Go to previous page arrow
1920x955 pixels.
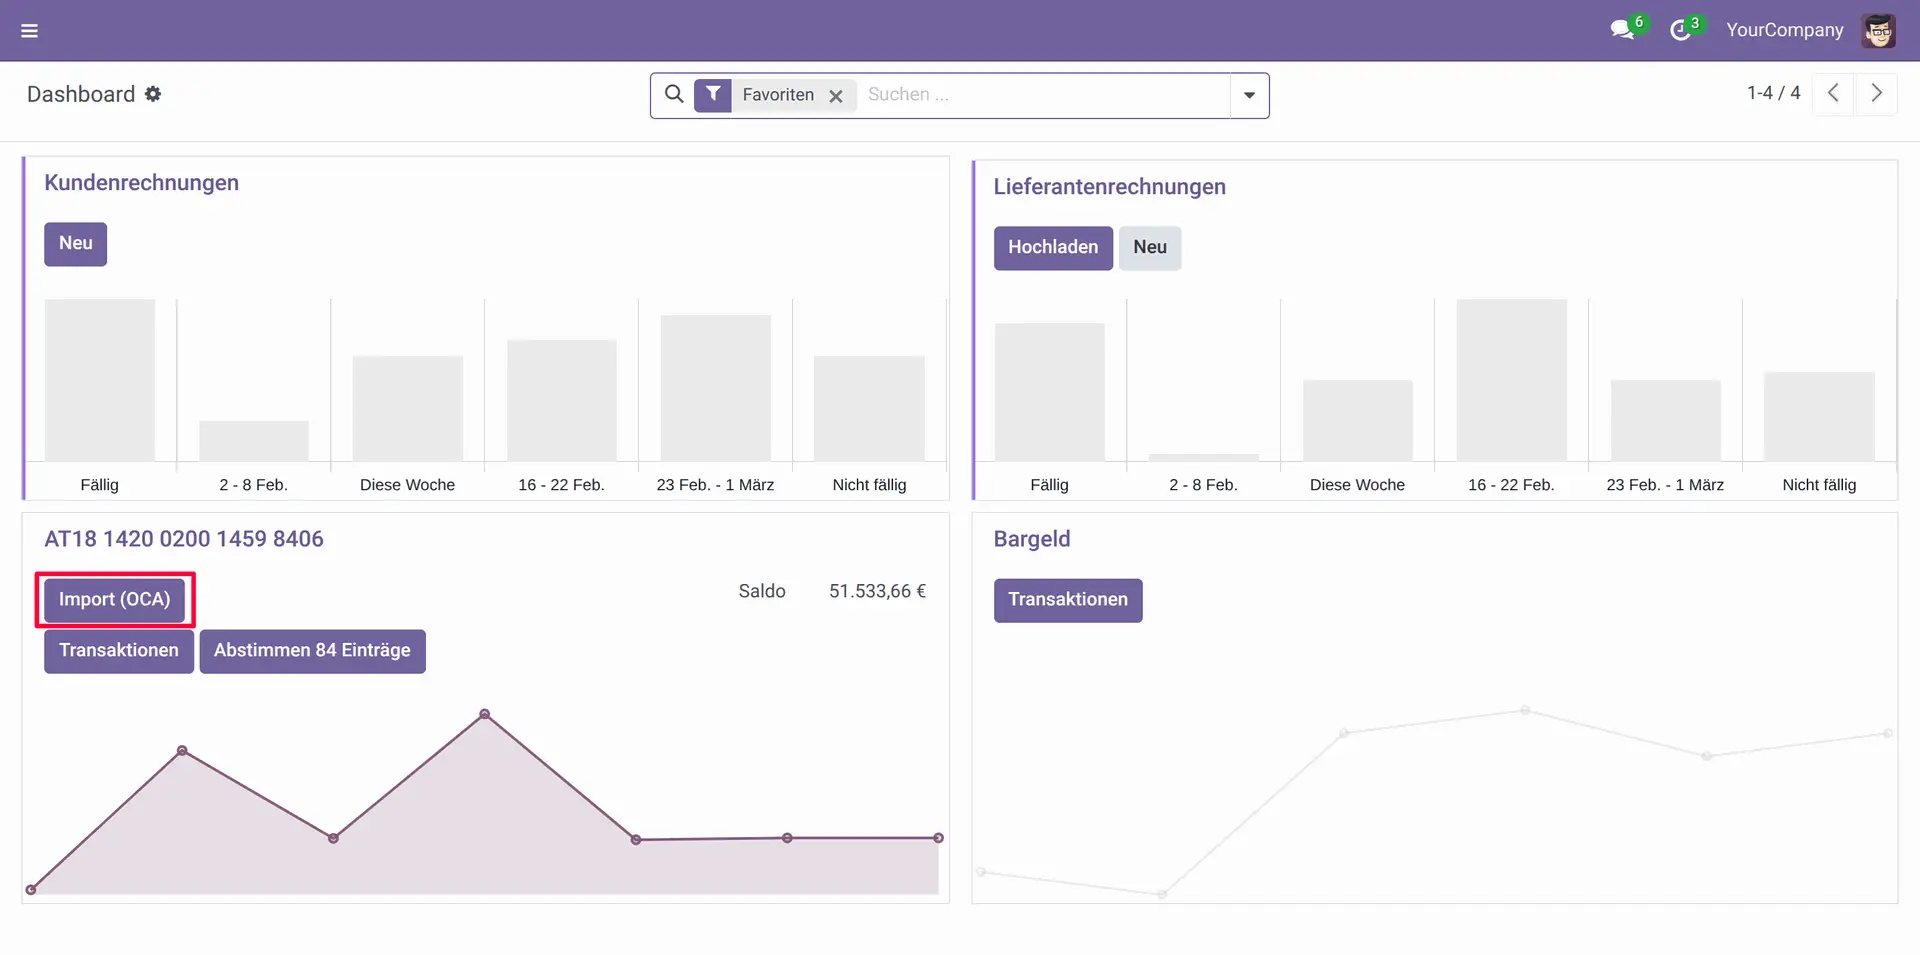click(x=1833, y=93)
